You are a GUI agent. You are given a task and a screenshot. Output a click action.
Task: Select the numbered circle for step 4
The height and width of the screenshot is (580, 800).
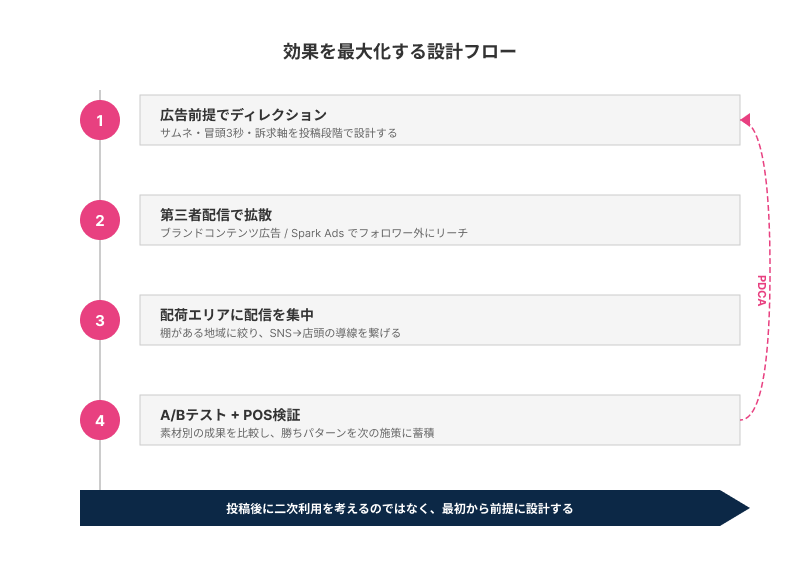[100, 421]
